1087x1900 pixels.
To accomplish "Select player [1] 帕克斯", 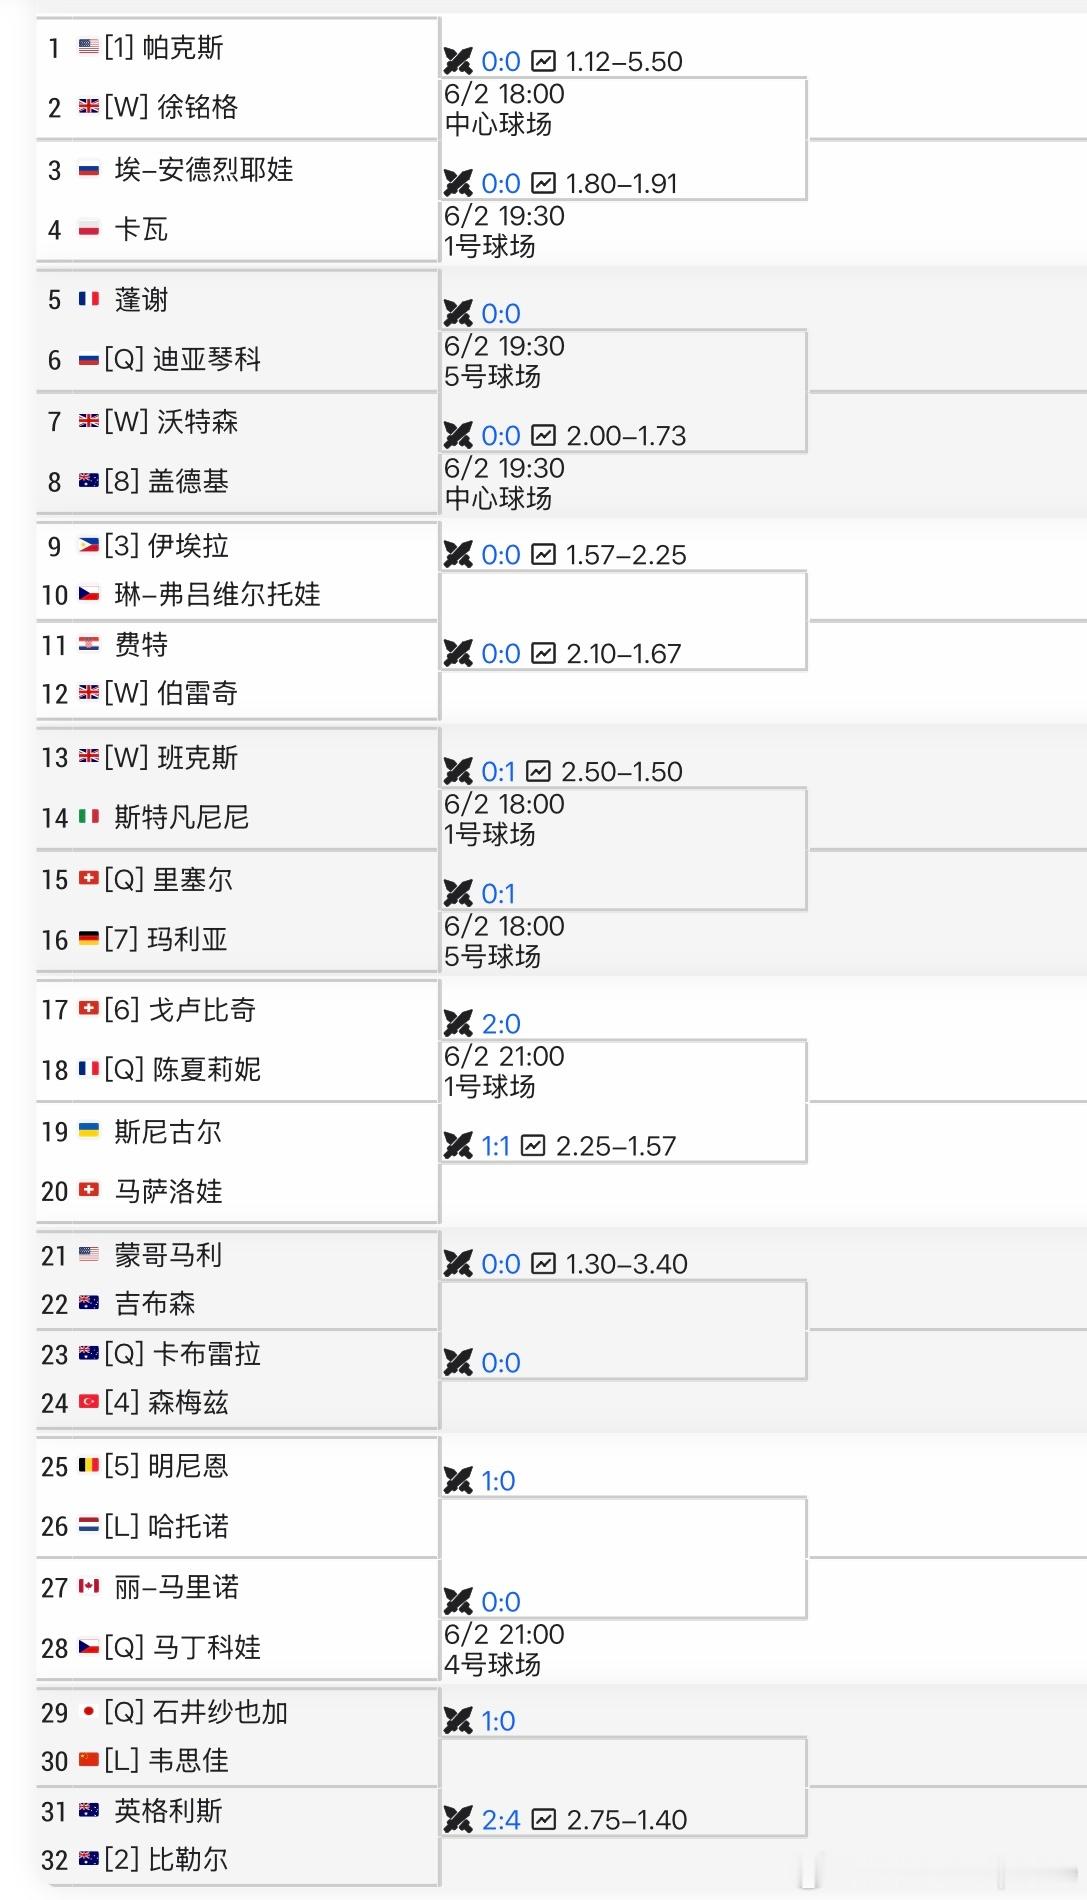I will tap(164, 47).
